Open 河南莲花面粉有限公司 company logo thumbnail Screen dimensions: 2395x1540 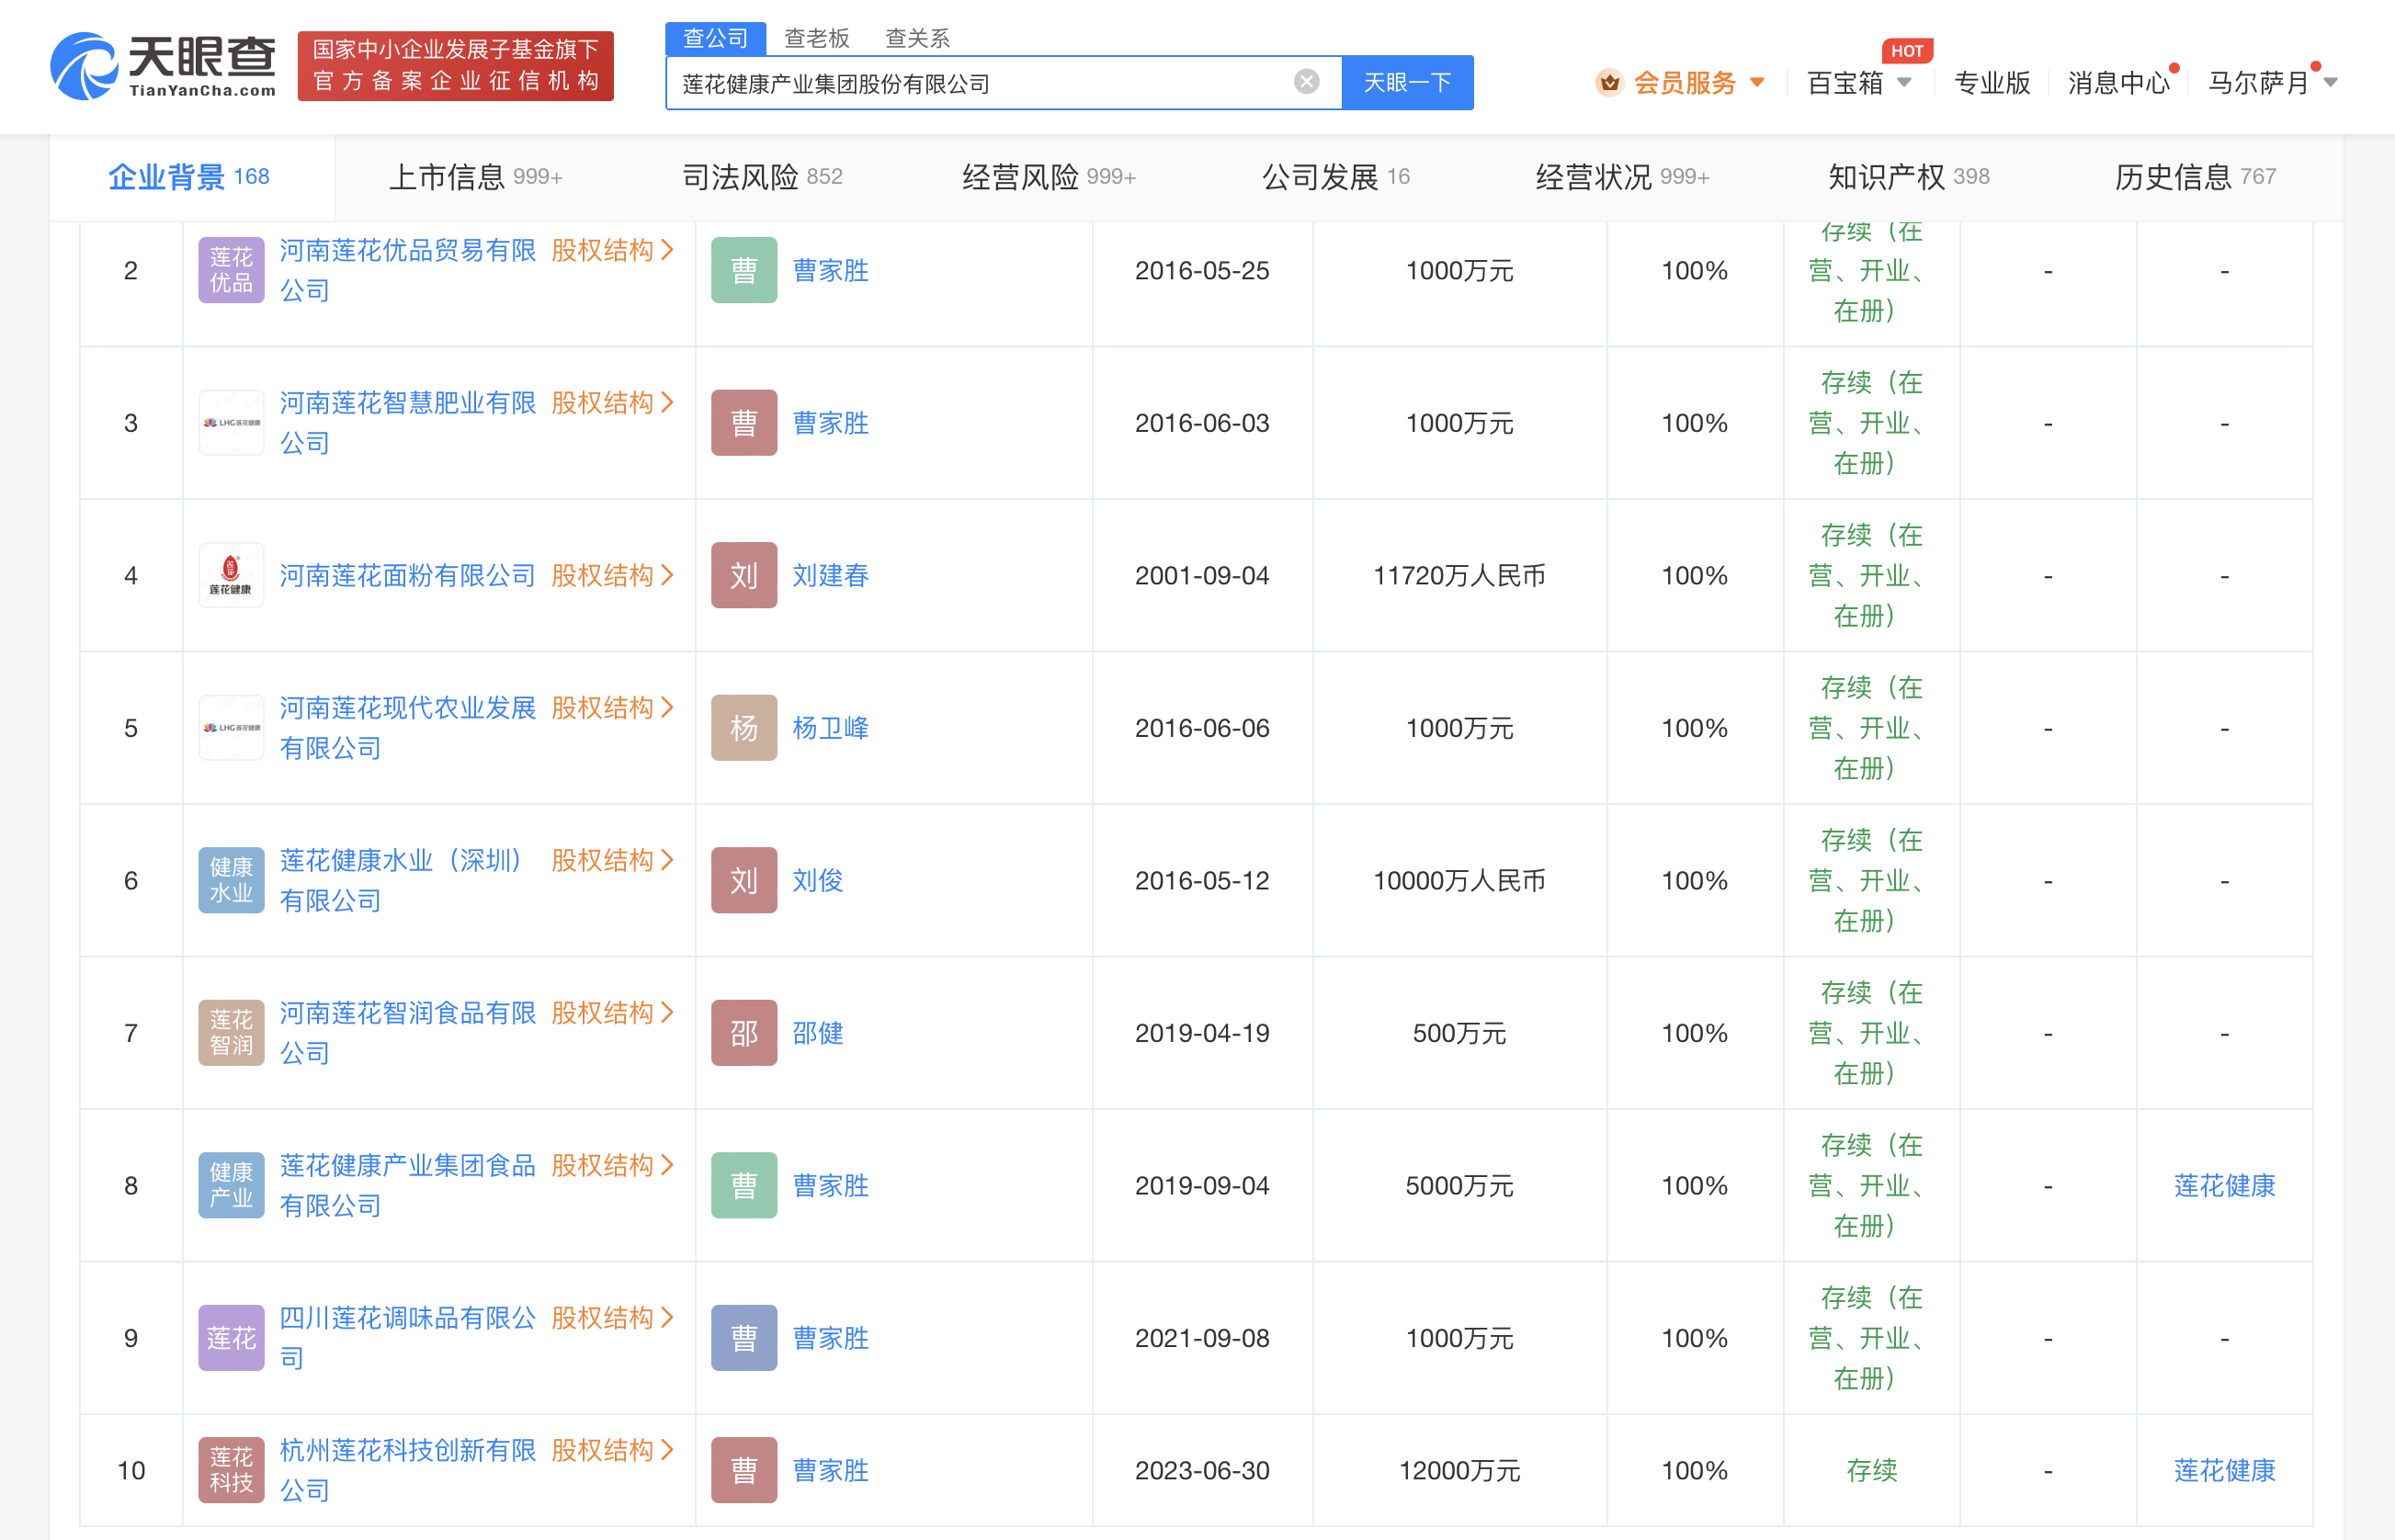(231, 575)
